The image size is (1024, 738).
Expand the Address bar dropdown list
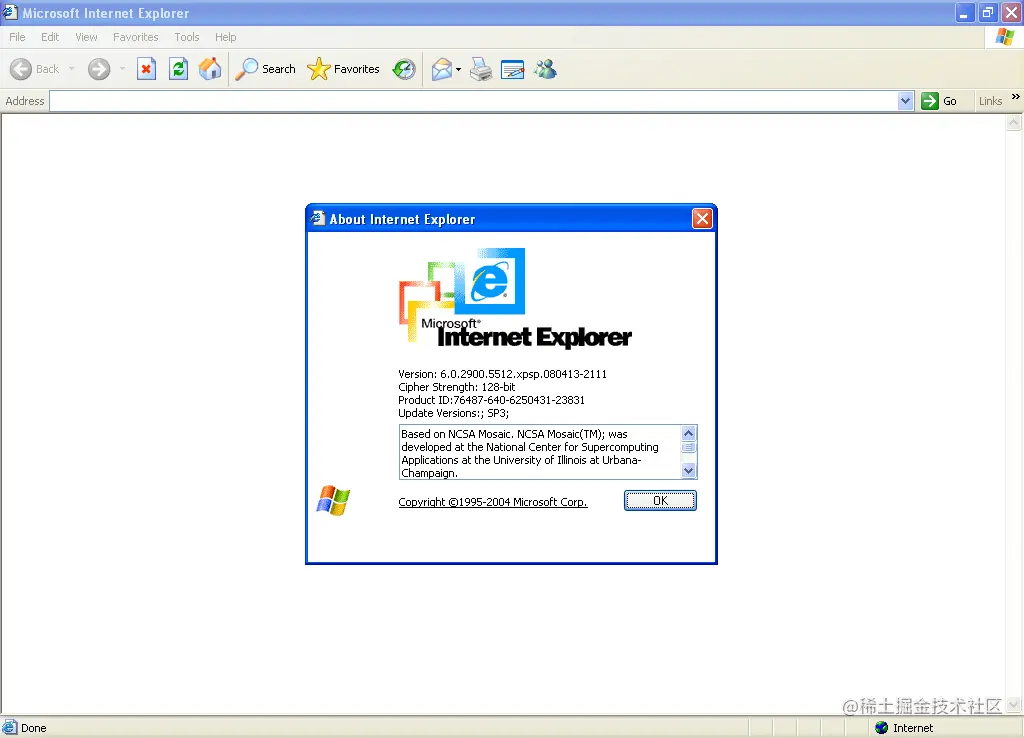(905, 101)
